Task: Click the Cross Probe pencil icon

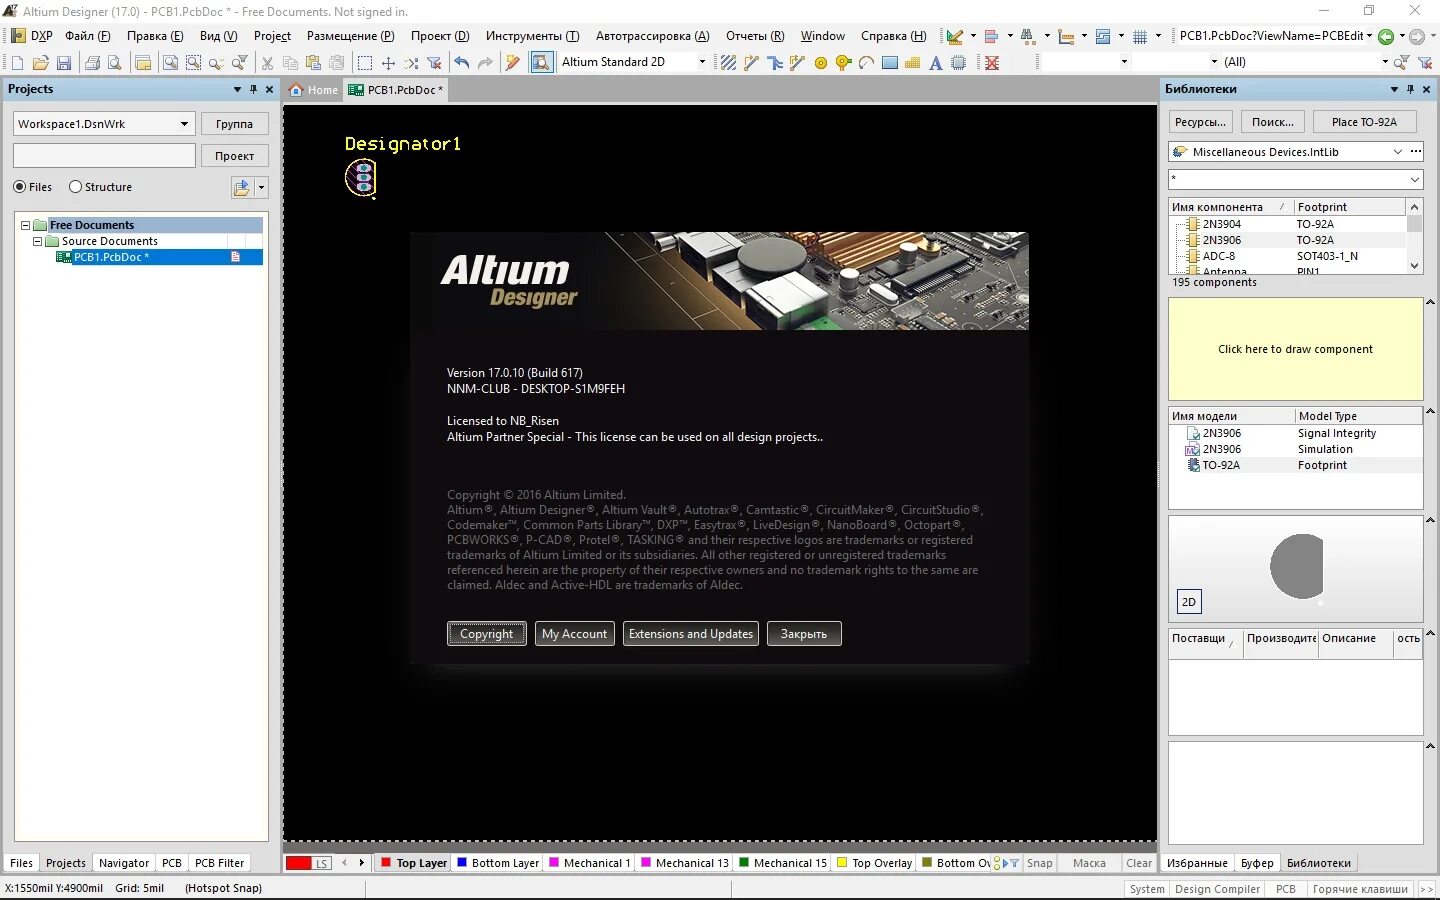Action: [513, 63]
